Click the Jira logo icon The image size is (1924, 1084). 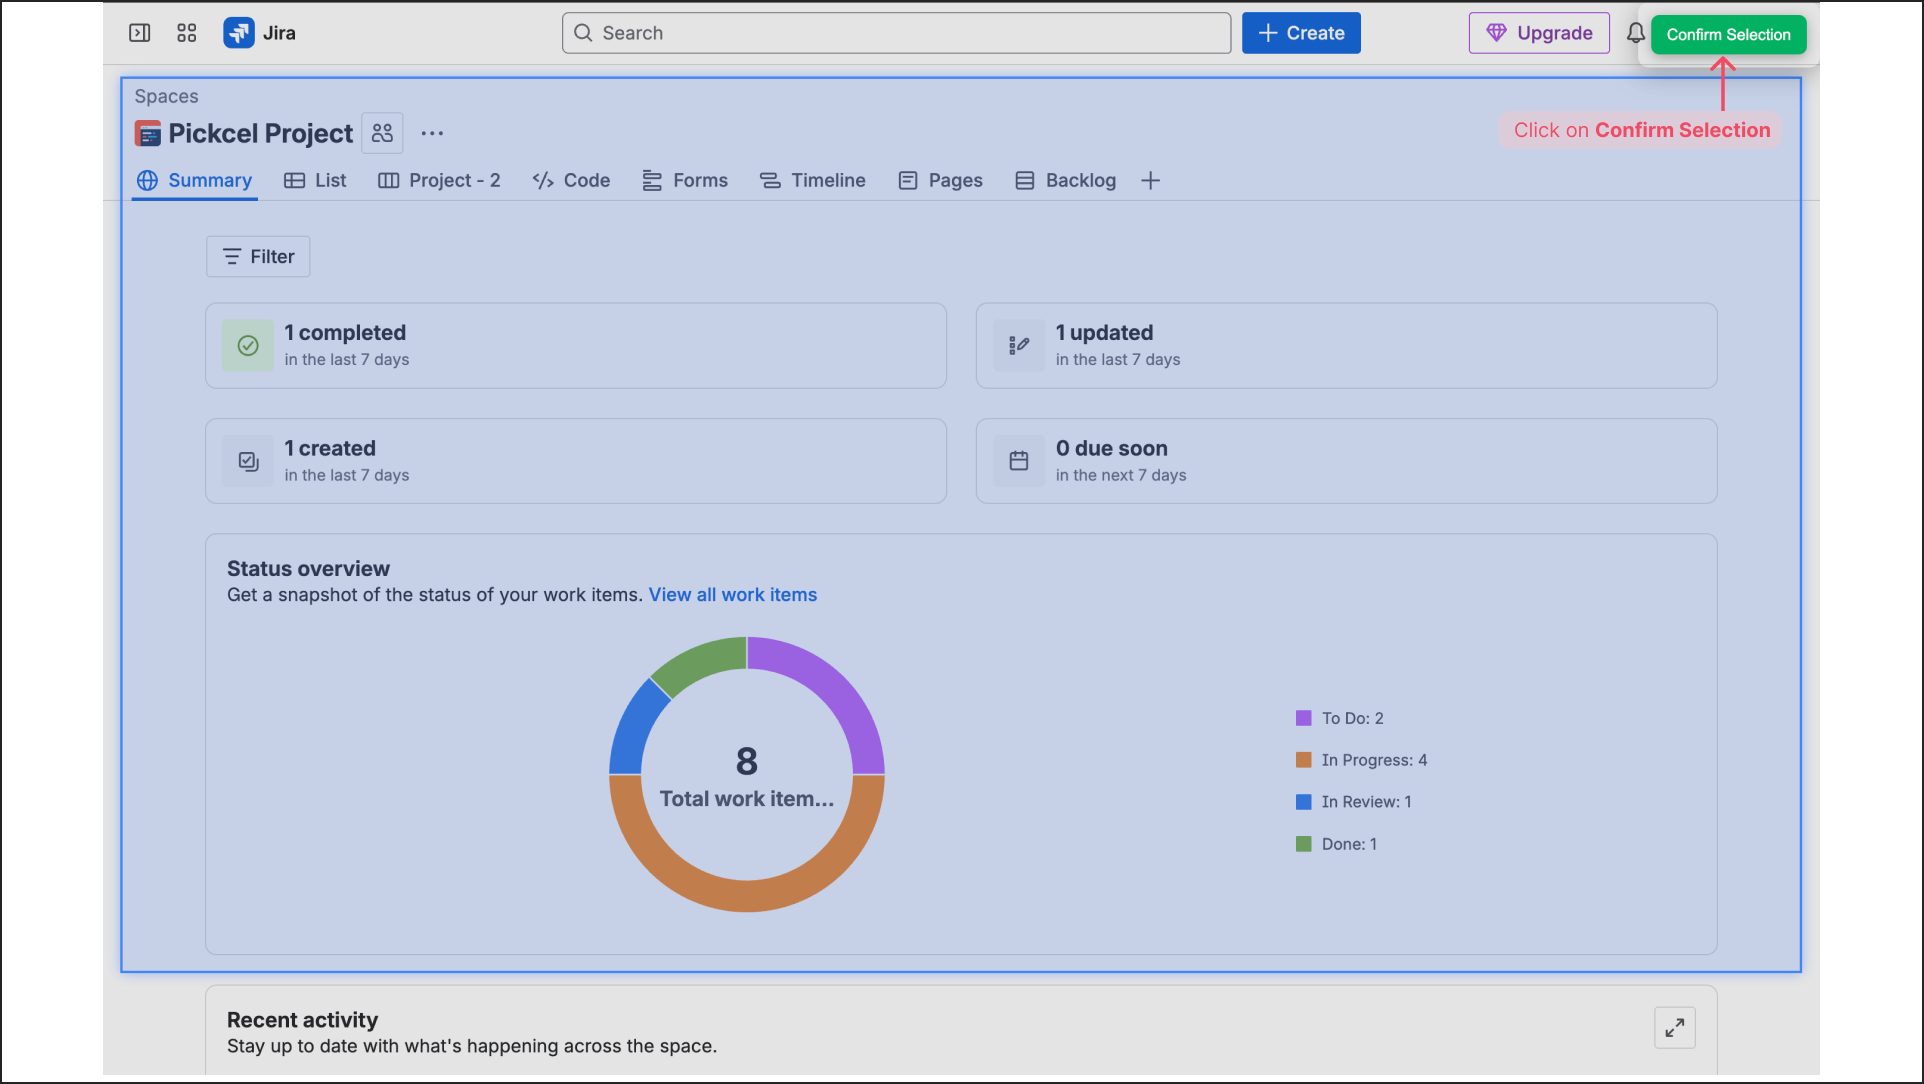click(x=238, y=33)
